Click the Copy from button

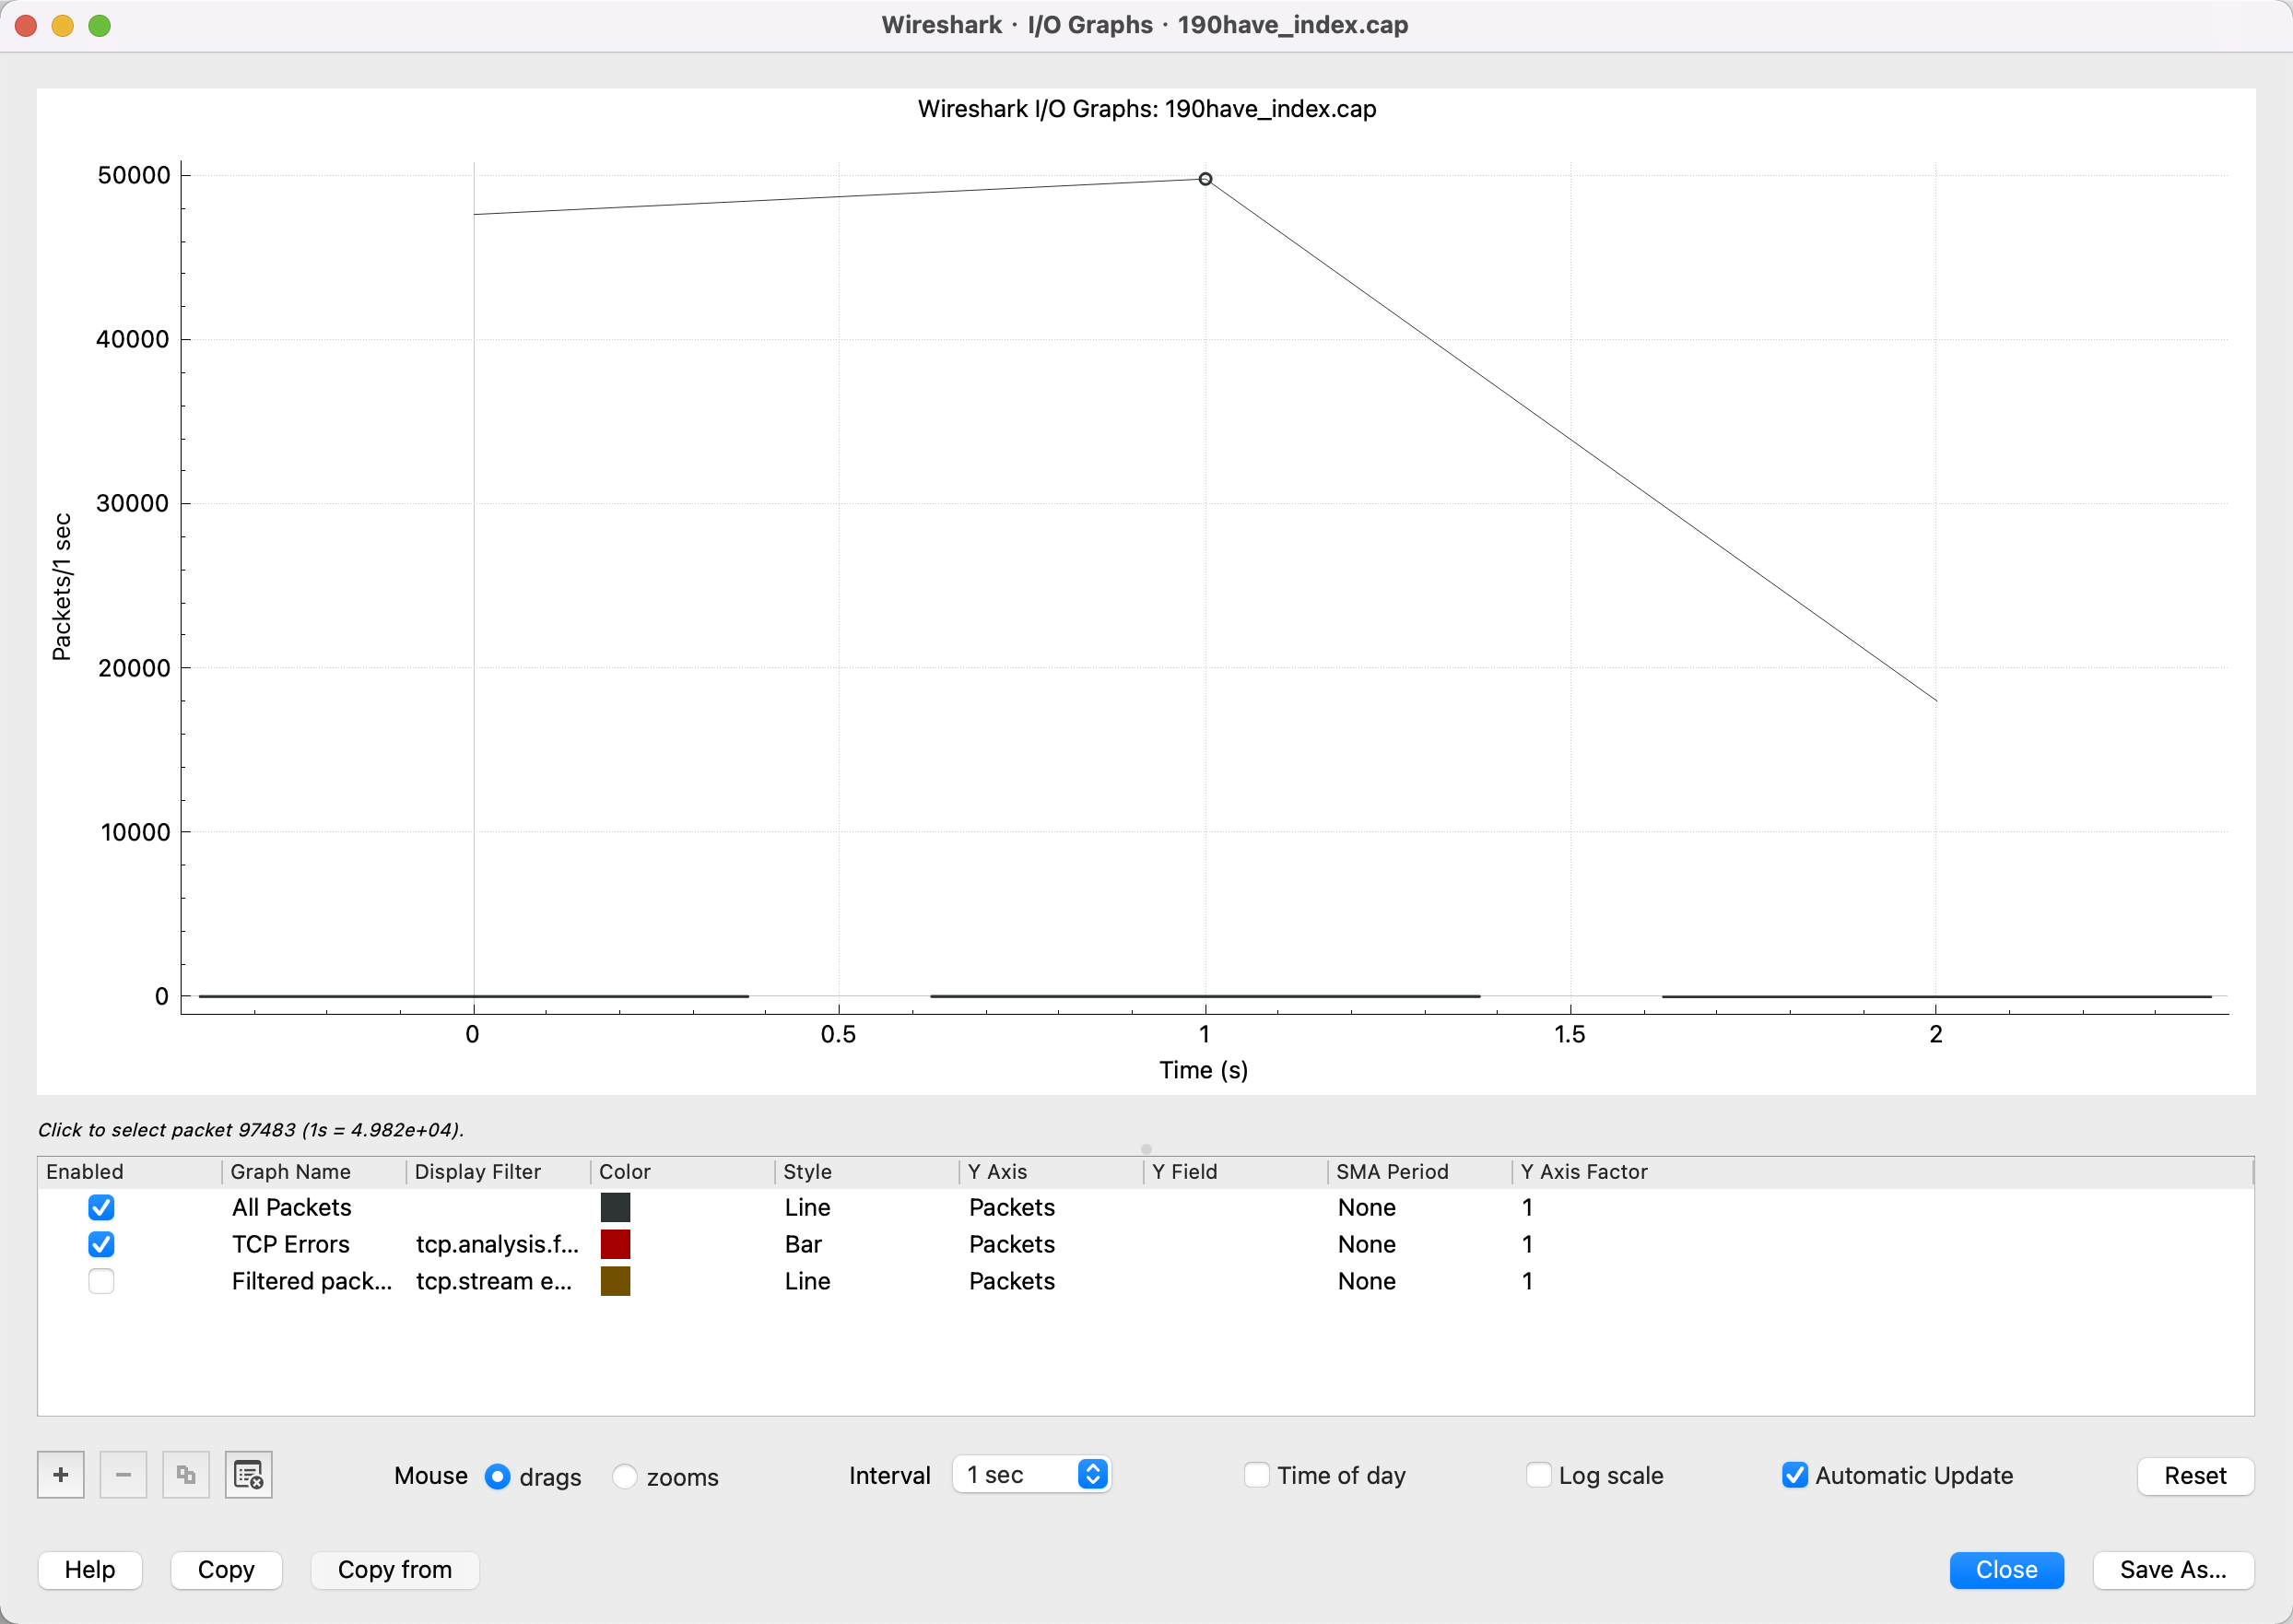(x=394, y=1570)
